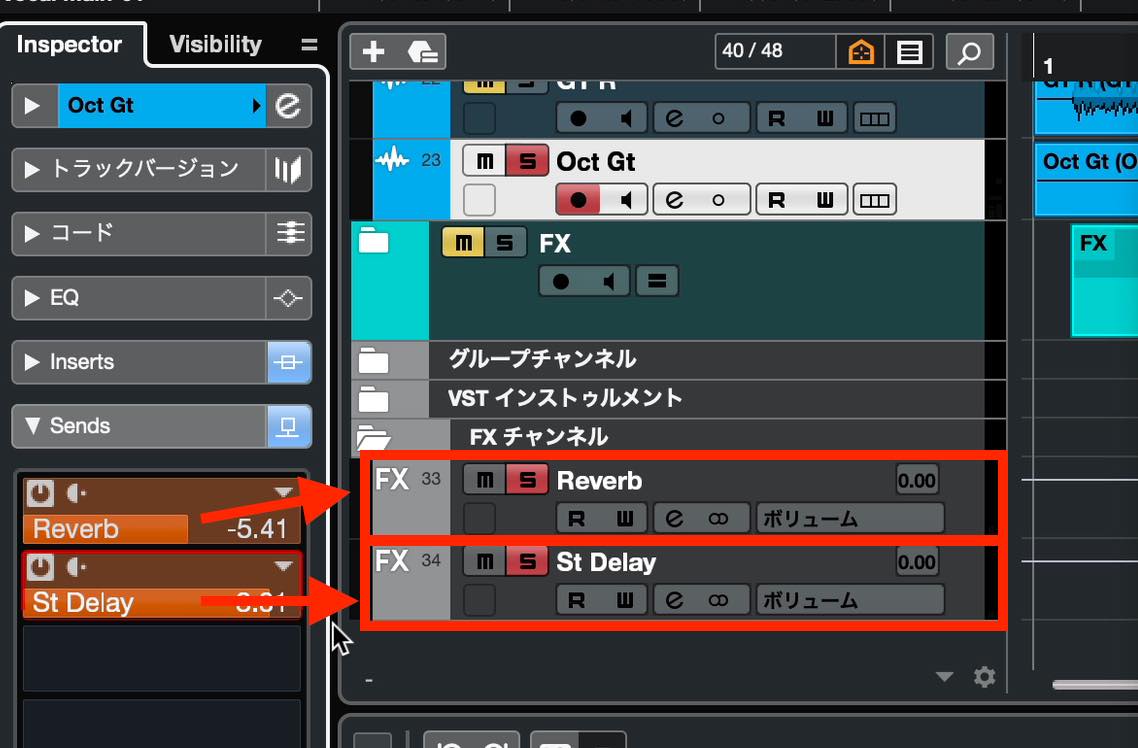Open track list bottom dropdown arrow
This screenshot has width=1138, height=748.
pyautogui.click(x=944, y=677)
